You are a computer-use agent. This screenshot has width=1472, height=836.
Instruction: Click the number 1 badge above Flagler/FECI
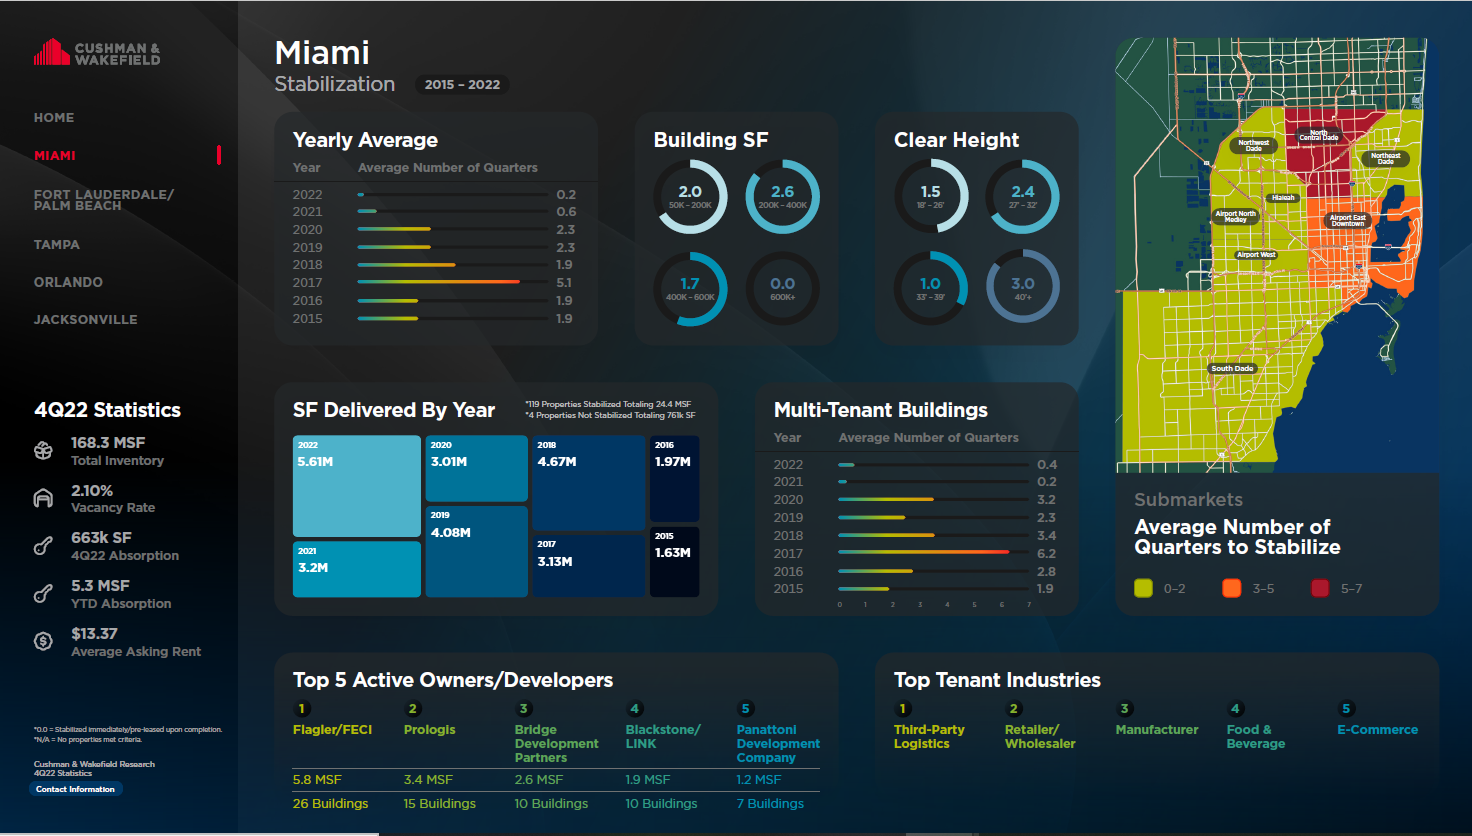[x=301, y=707]
